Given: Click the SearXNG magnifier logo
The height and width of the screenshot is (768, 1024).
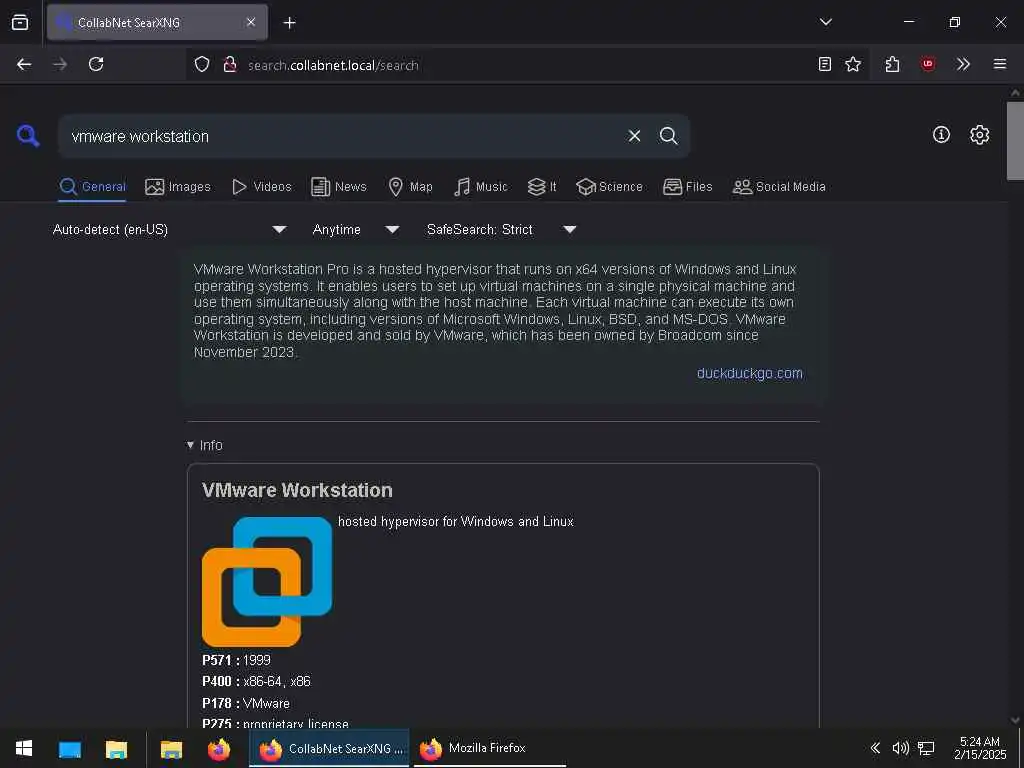Looking at the screenshot, I should point(28,136).
